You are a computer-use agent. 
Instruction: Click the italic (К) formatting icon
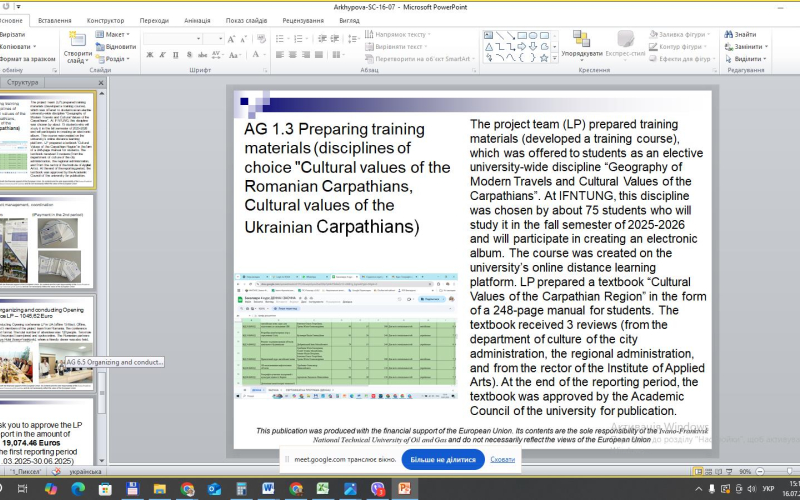pos(162,55)
